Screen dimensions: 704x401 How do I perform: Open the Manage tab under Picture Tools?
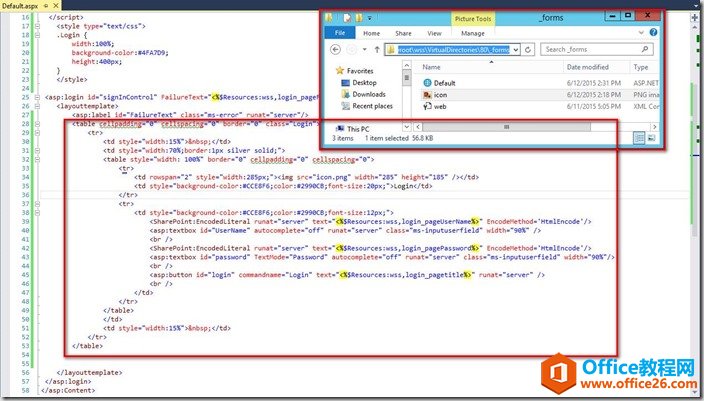(473, 33)
